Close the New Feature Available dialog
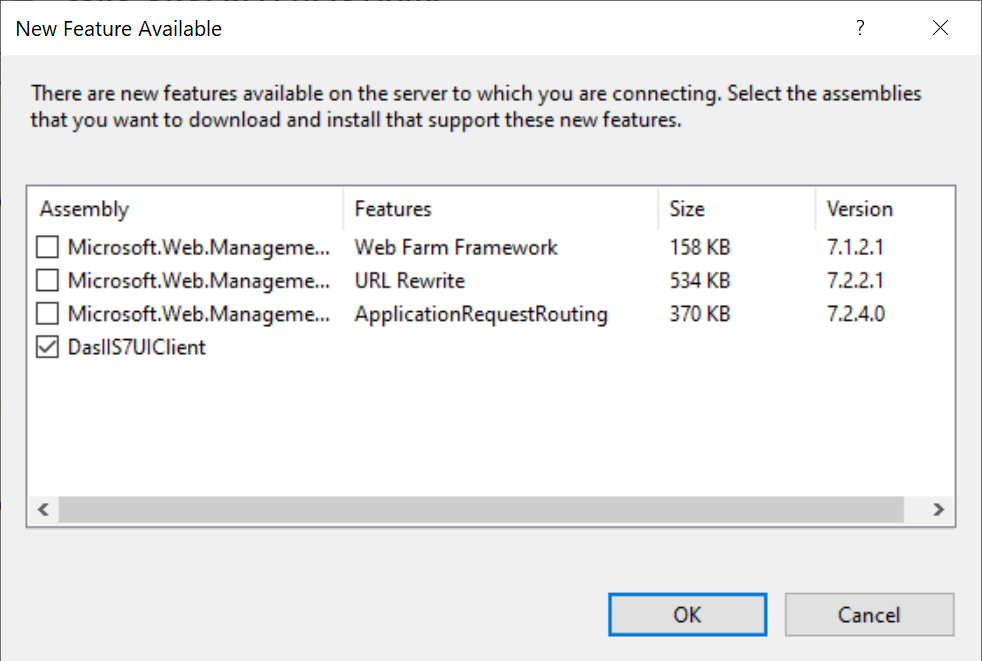 pyautogui.click(x=940, y=29)
